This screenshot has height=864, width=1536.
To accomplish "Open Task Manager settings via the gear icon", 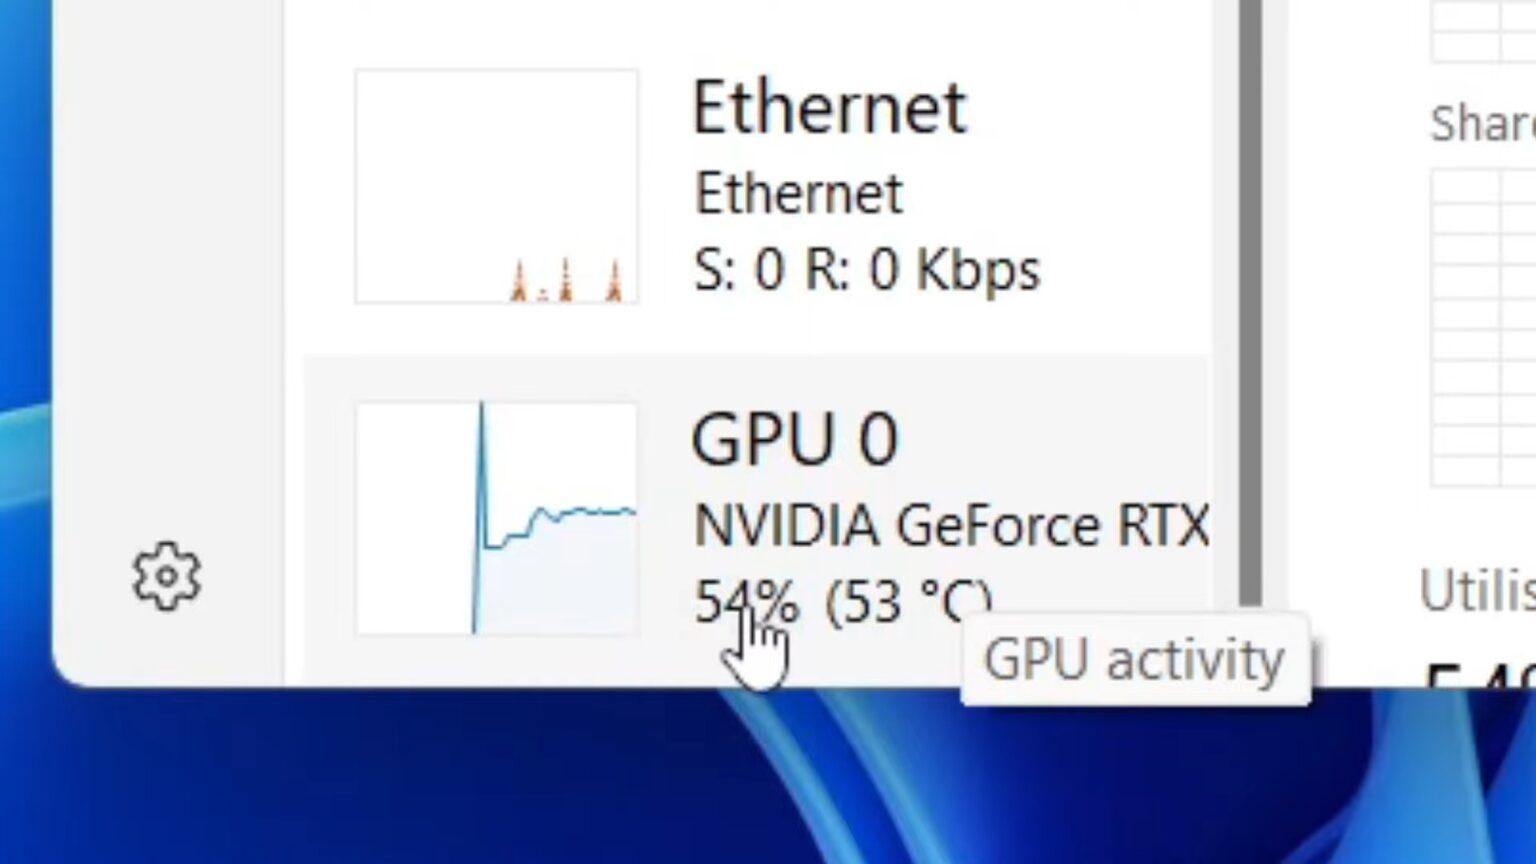I will click(166, 575).
